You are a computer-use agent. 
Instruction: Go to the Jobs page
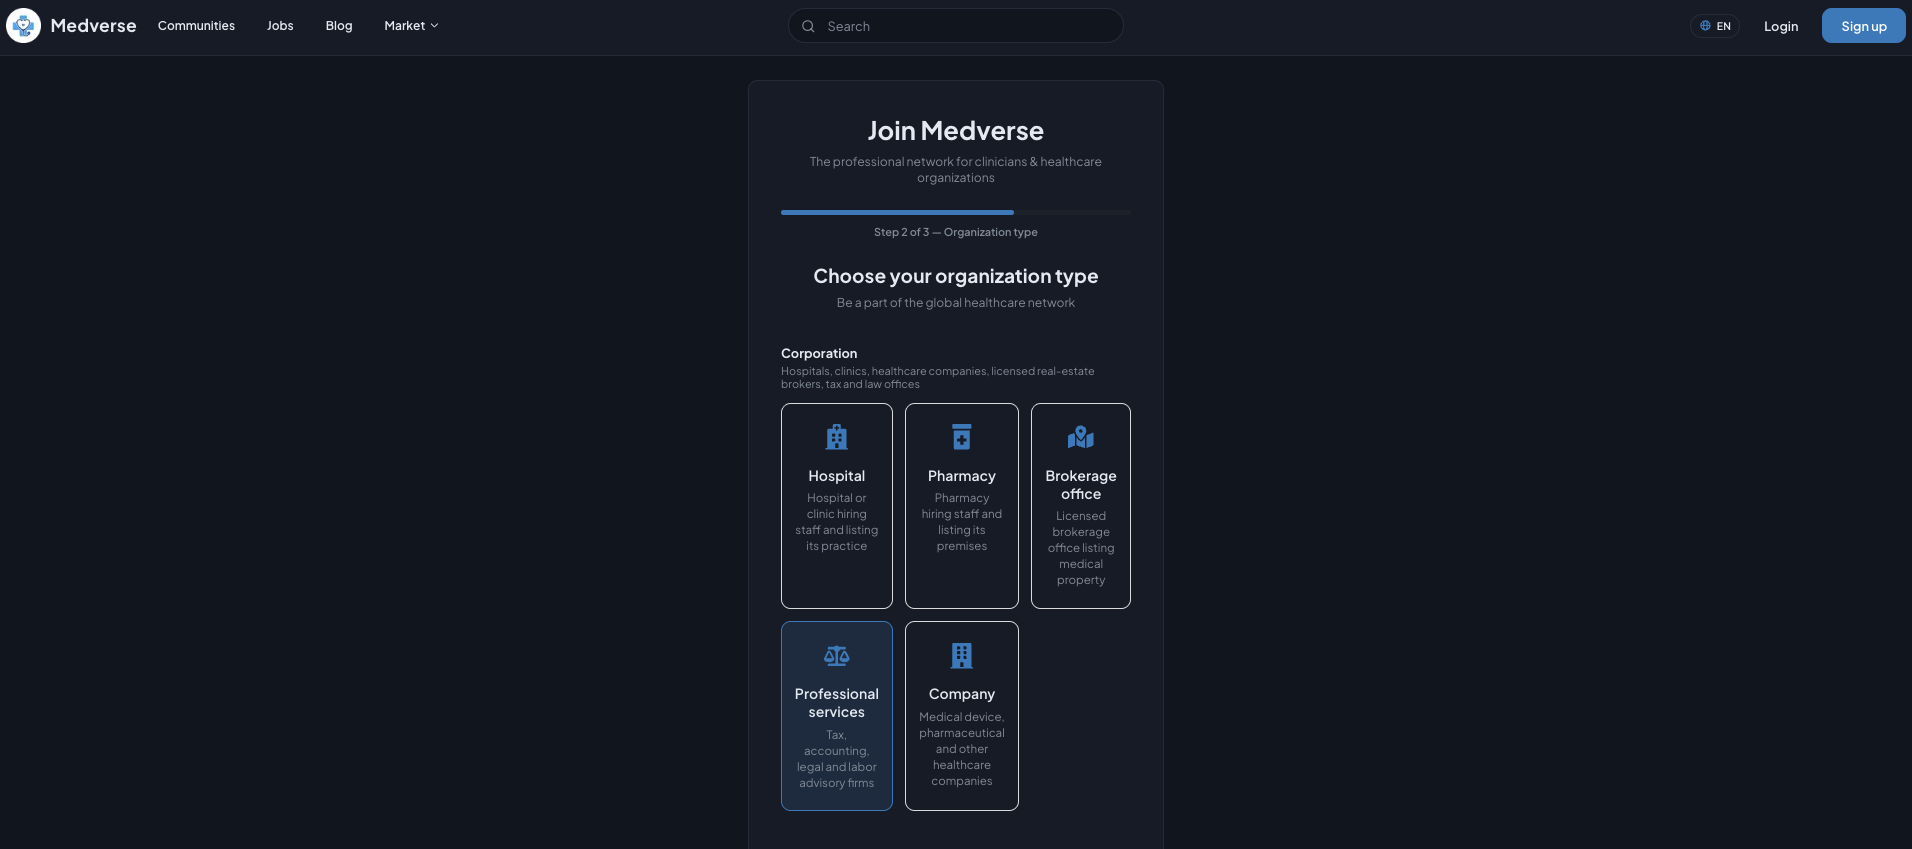pos(280,26)
